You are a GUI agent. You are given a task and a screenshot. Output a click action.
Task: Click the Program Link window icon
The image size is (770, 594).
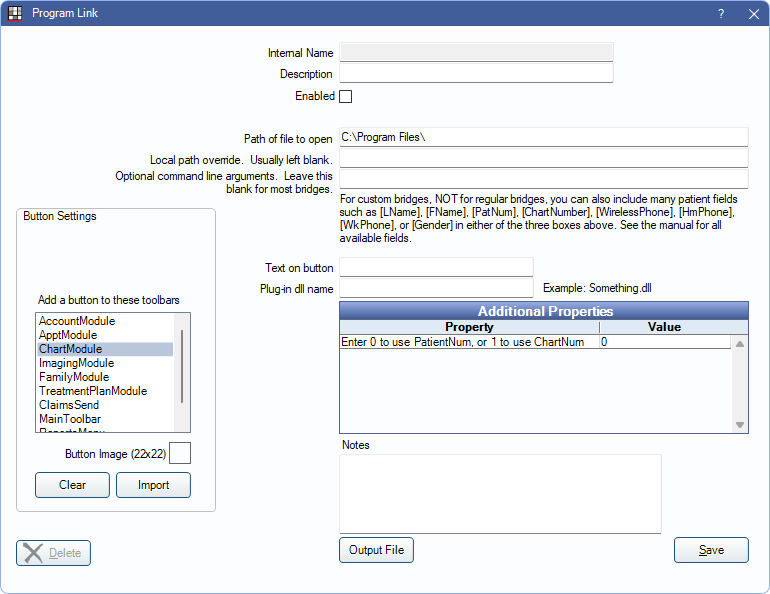[15, 14]
